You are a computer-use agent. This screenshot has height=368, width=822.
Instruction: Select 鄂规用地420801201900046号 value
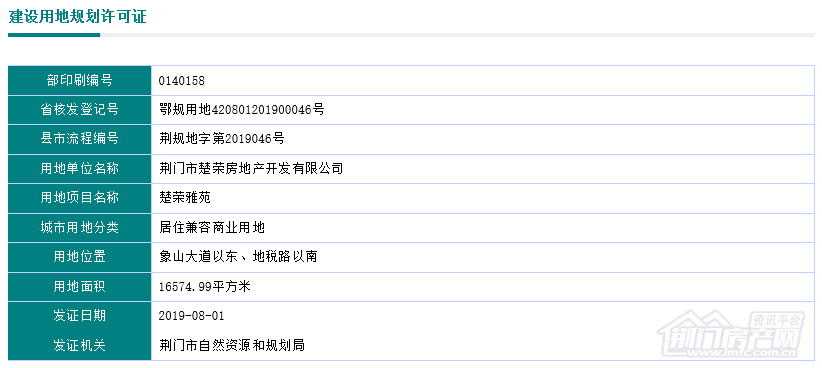click(242, 110)
